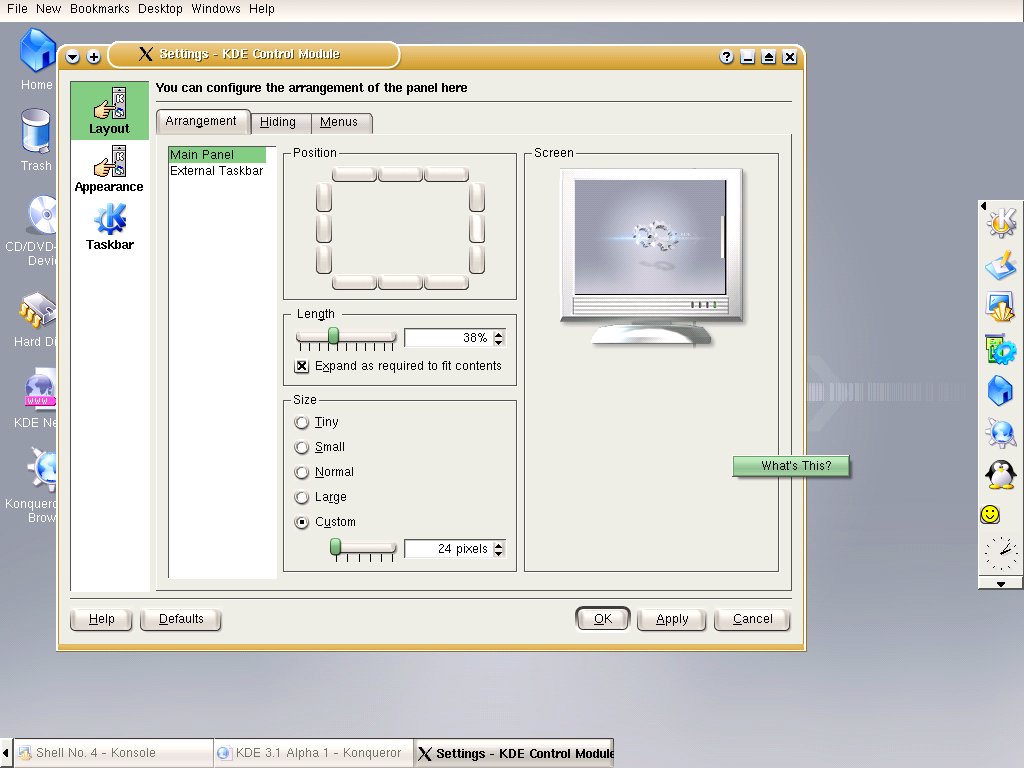
Task: Select the Normal size radio button
Action: point(301,472)
